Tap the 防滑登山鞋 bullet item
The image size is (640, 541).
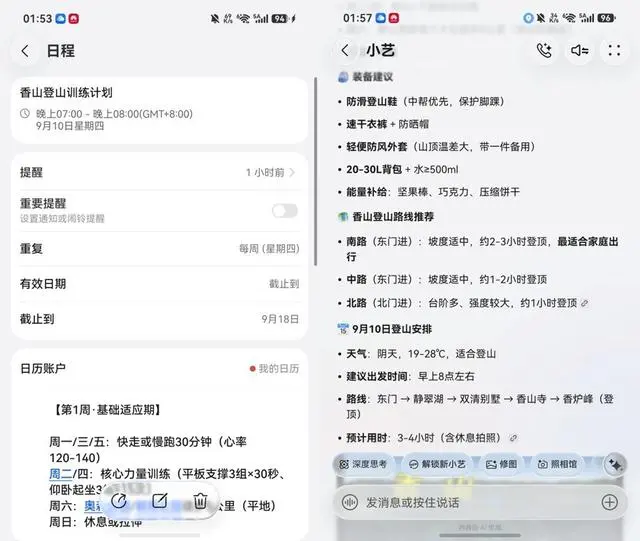point(425,102)
